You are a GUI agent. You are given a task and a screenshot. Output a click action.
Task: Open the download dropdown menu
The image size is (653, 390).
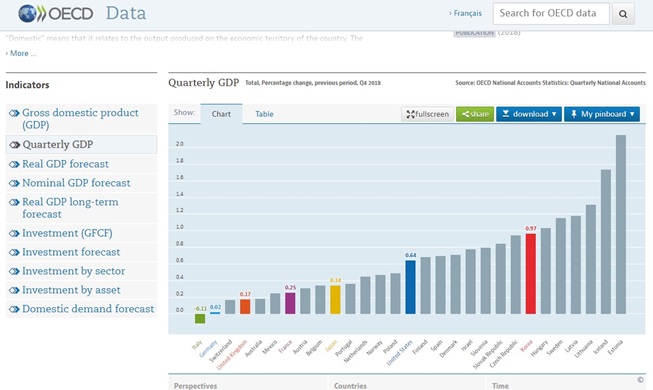529,114
